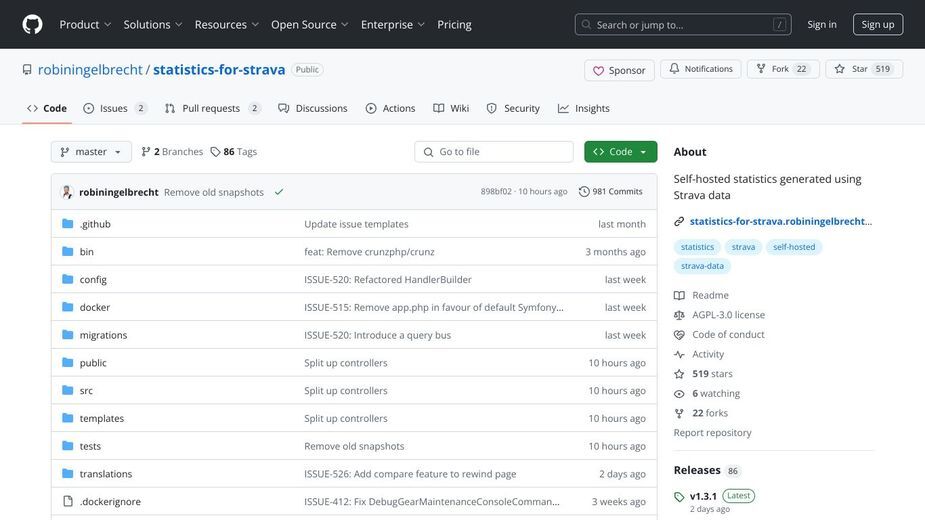Open the Open Source navigation dropdown
Image resolution: width=925 pixels, height=520 pixels.
pos(310,24)
